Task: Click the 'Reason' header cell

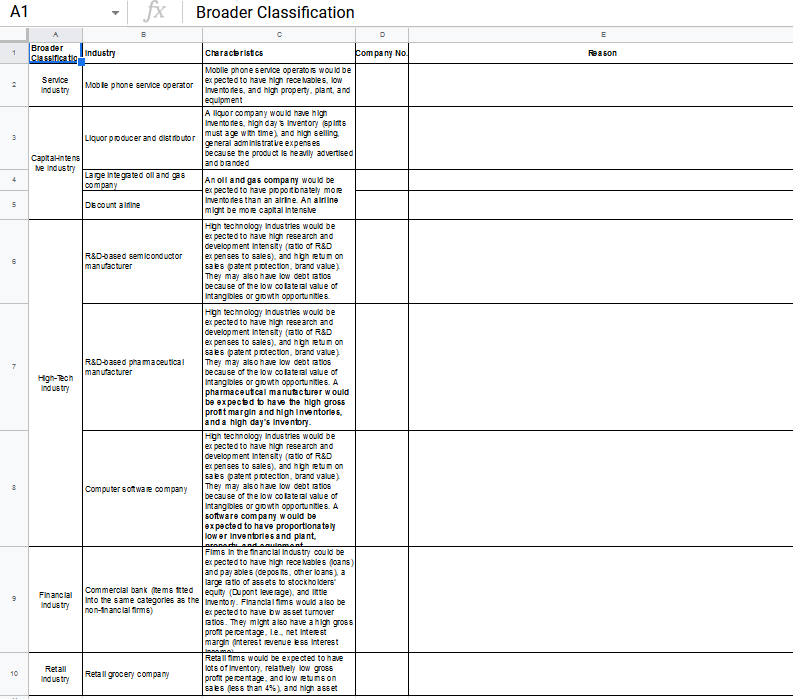Action: pyautogui.click(x=601, y=53)
